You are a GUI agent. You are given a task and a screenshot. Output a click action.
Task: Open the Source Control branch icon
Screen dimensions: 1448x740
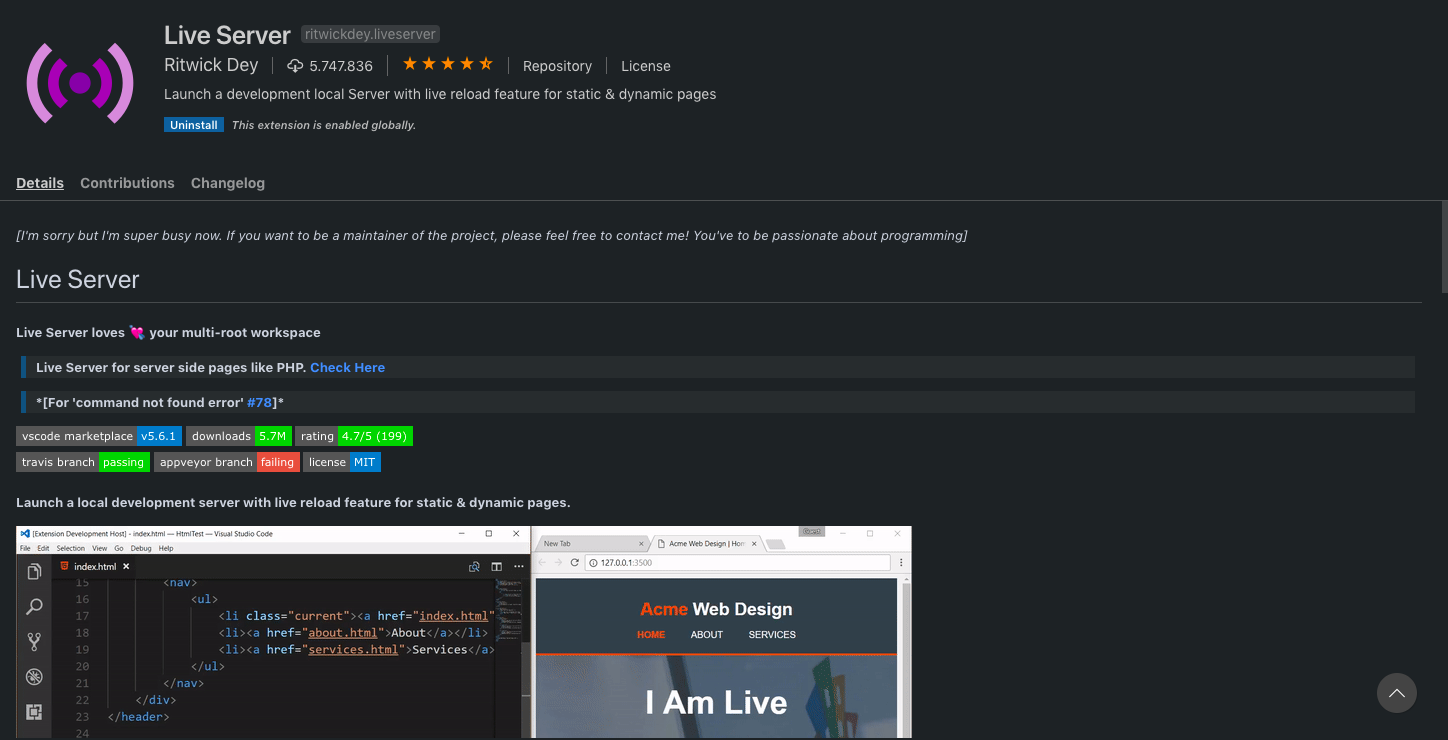click(33, 641)
